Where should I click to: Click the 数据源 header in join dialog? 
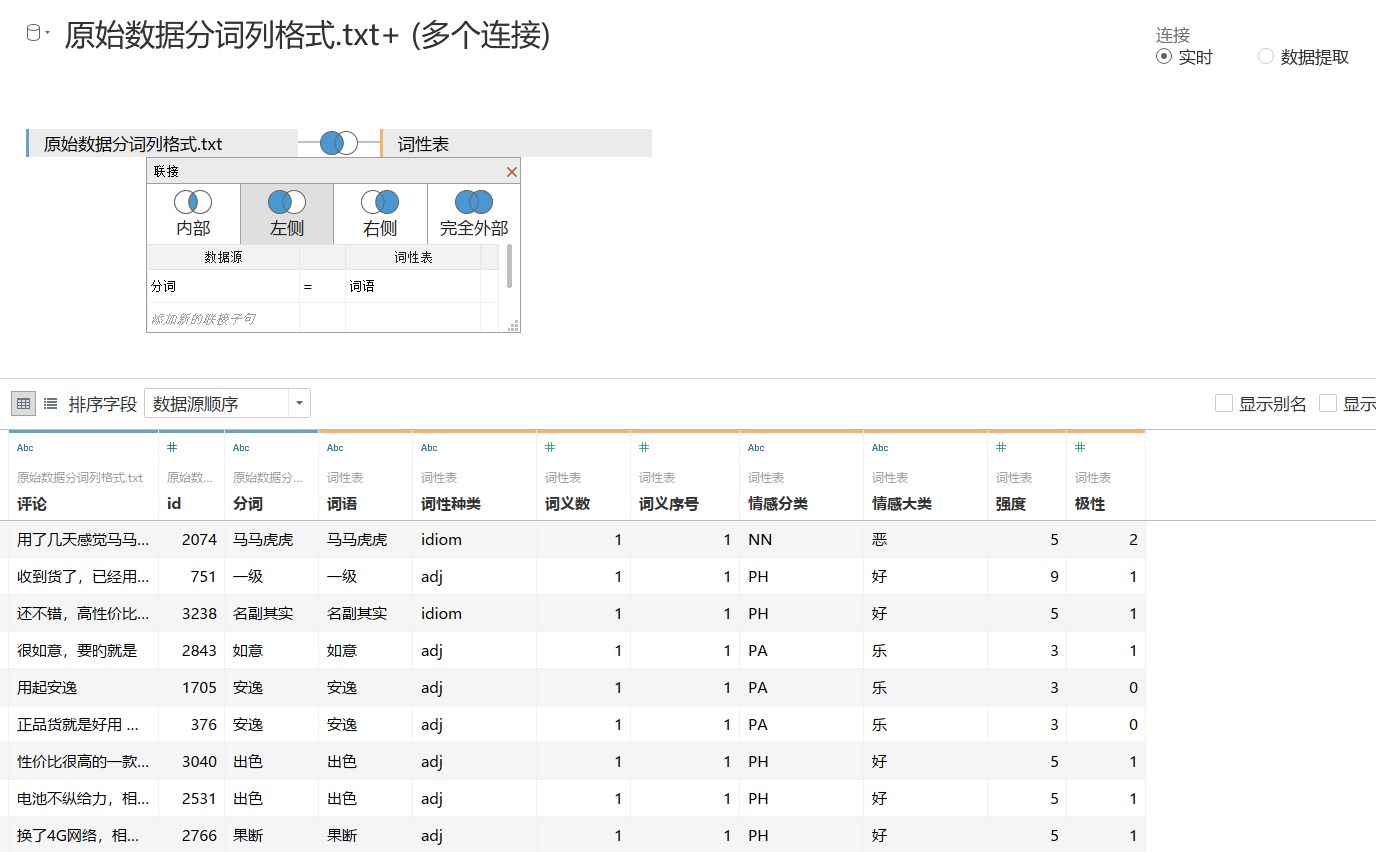[223, 257]
